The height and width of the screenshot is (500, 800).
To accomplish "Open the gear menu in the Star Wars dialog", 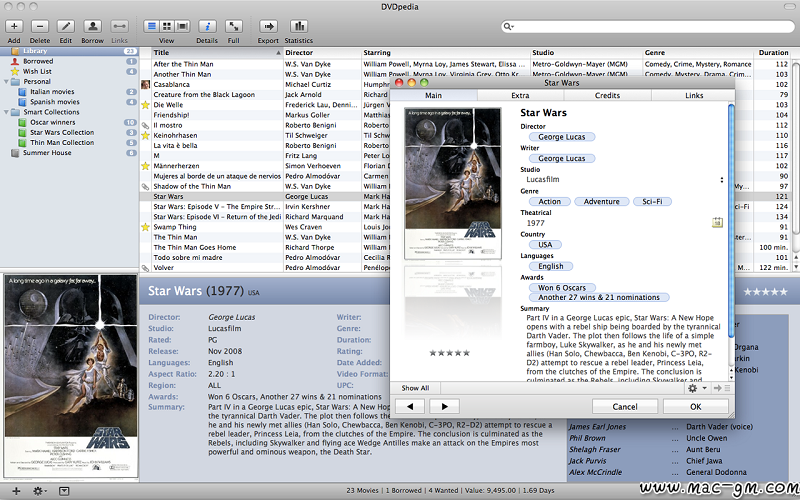I will (x=696, y=388).
